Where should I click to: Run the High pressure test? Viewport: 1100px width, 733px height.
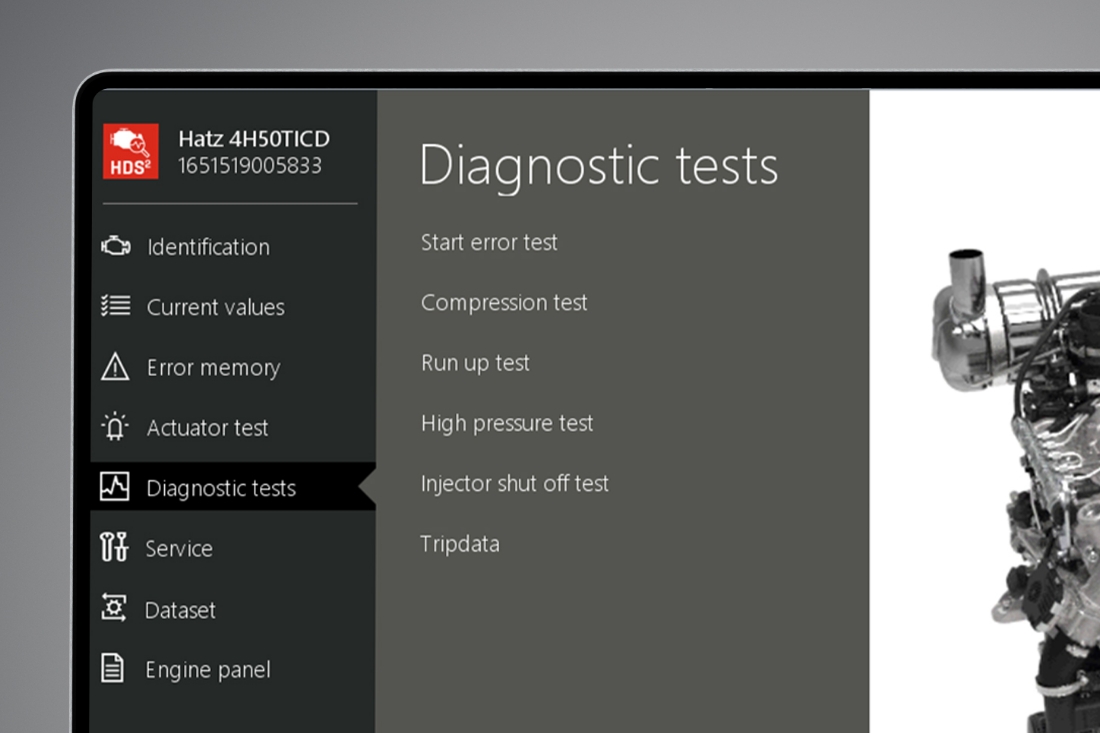pos(507,423)
